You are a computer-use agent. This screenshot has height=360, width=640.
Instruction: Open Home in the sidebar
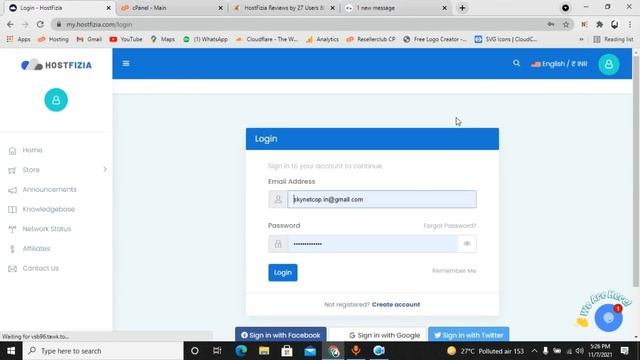(x=32, y=150)
